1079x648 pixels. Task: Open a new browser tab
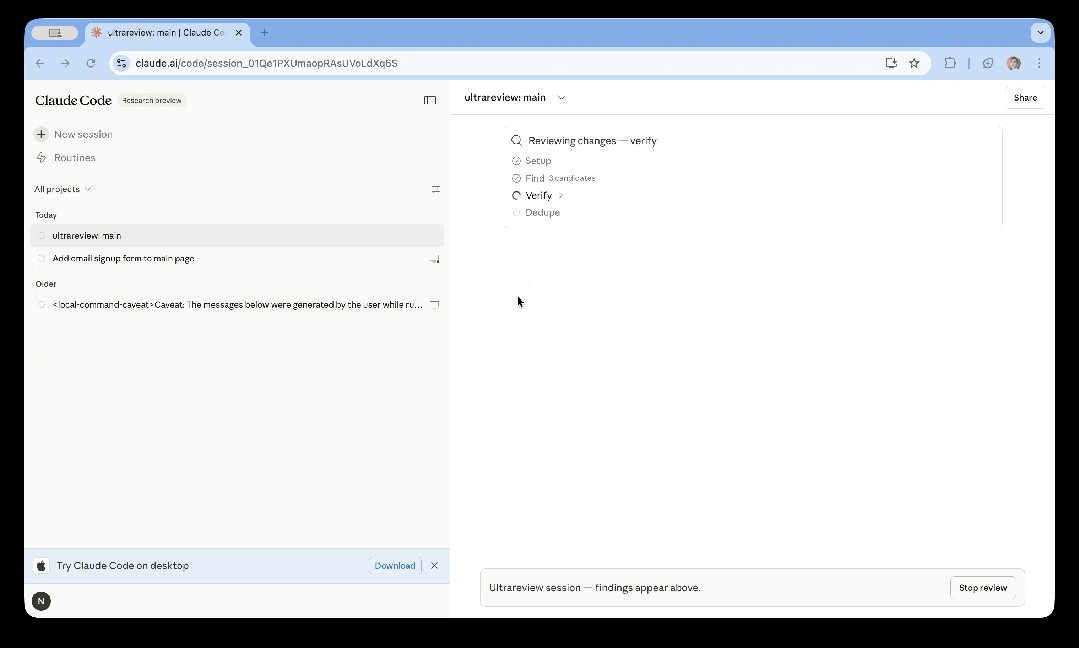[264, 32]
